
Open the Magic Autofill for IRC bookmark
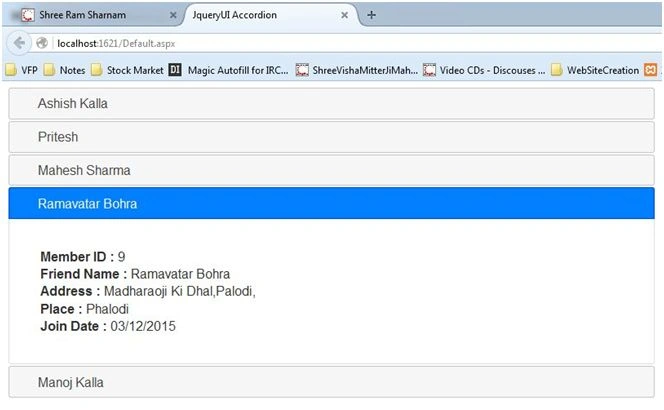click(x=229, y=70)
